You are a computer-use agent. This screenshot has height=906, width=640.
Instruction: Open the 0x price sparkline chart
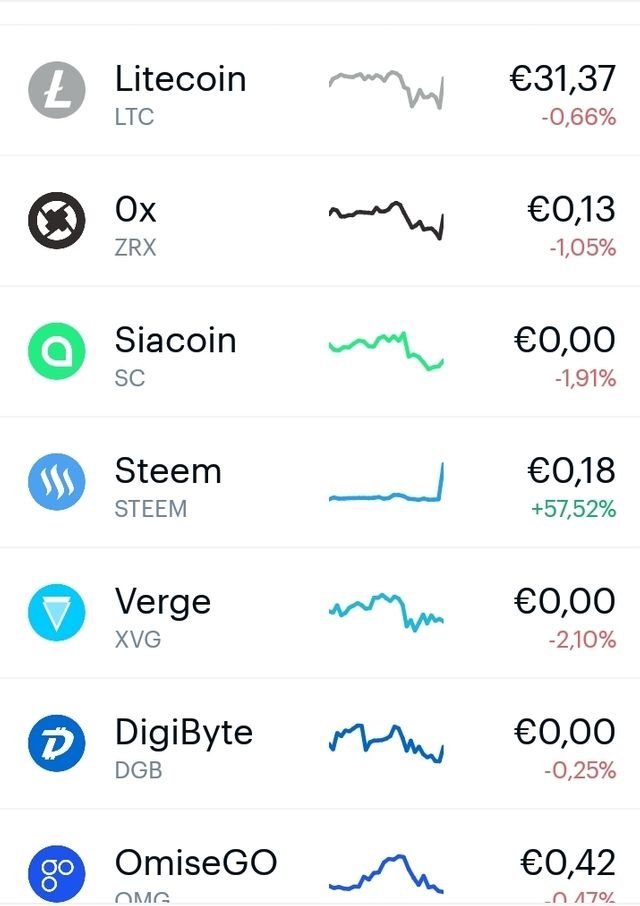pos(386,217)
